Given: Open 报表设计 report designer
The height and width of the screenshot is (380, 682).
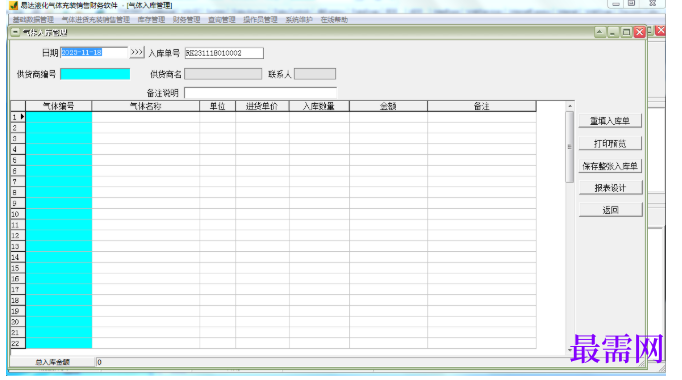Looking at the screenshot, I should (610, 188).
